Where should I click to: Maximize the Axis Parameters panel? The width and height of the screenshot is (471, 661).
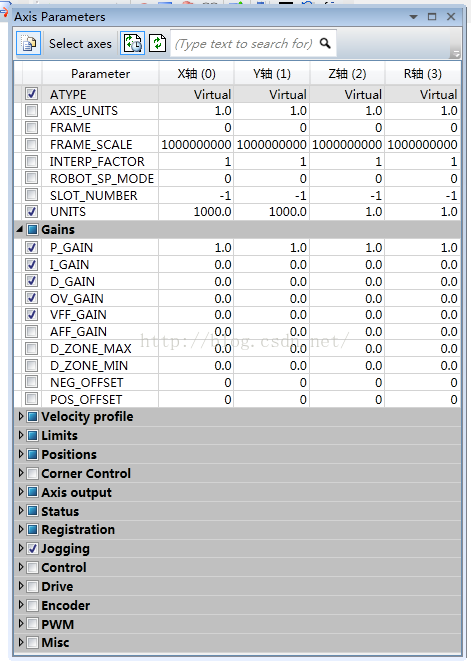(432, 16)
